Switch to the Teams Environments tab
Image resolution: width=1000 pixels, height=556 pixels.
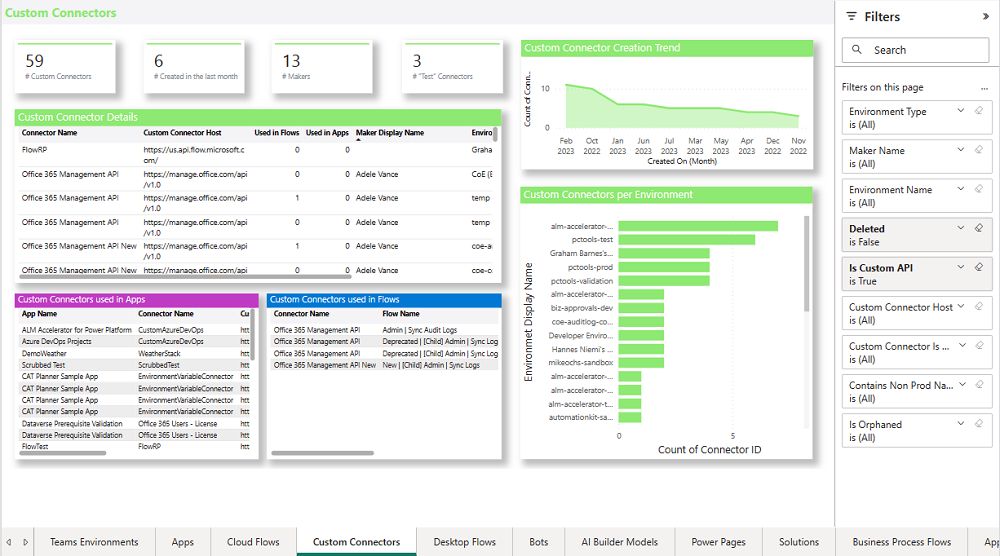[94, 542]
